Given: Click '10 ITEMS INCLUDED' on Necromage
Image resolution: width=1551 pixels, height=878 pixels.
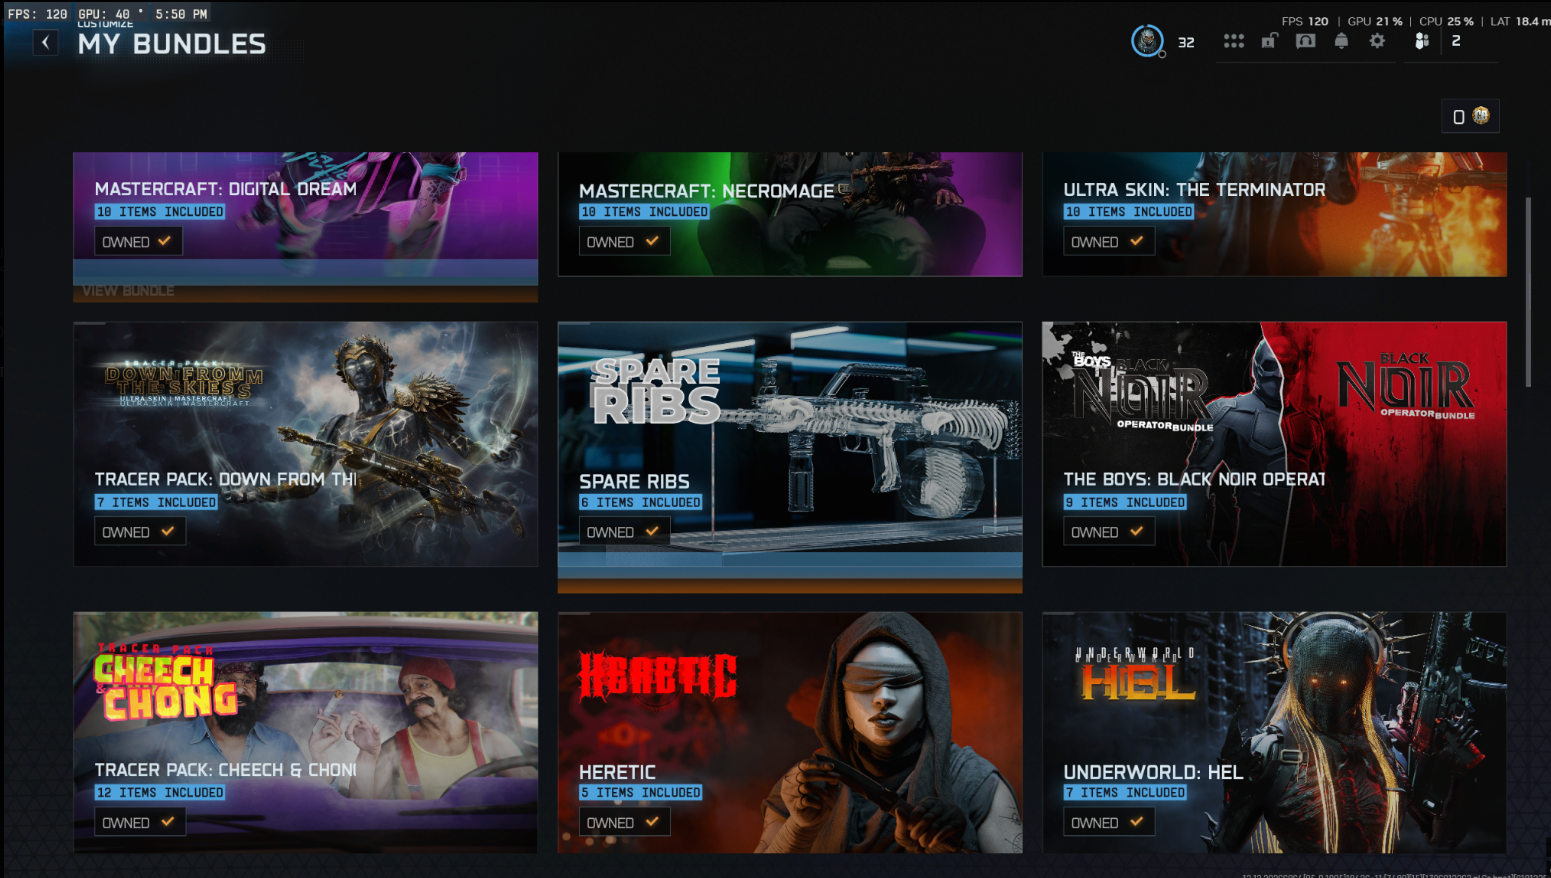Looking at the screenshot, I should tap(644, 212).
